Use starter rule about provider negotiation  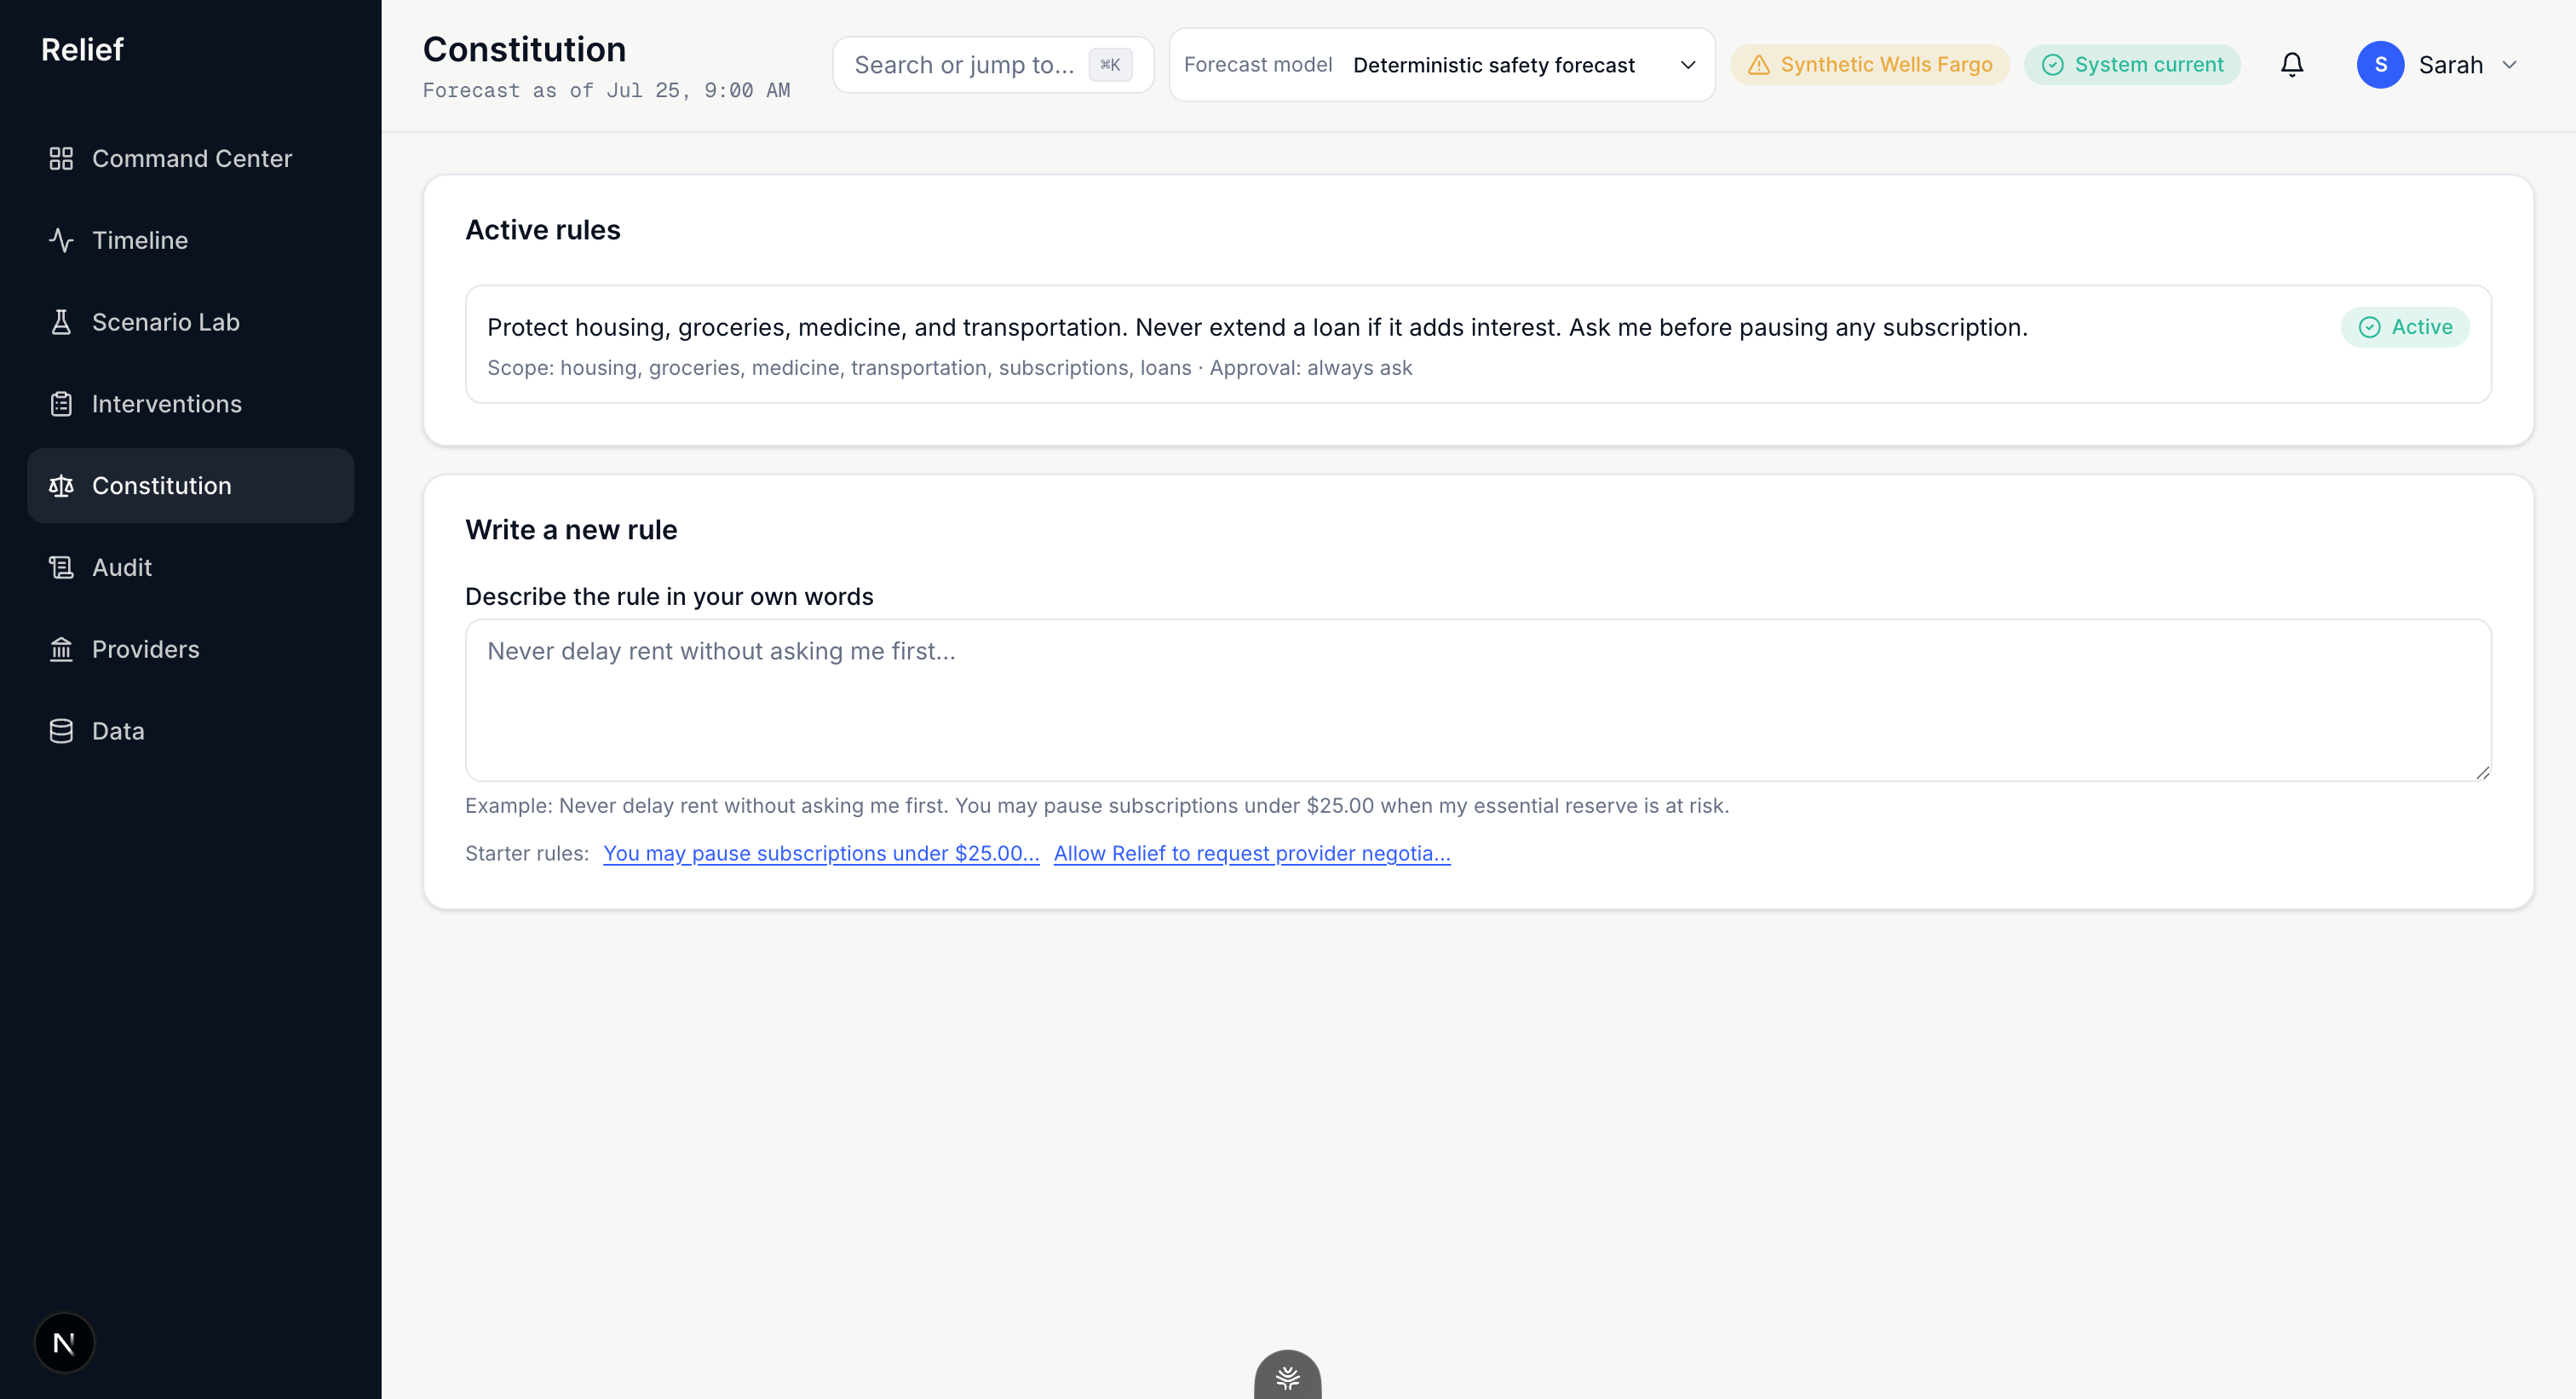1252,853
